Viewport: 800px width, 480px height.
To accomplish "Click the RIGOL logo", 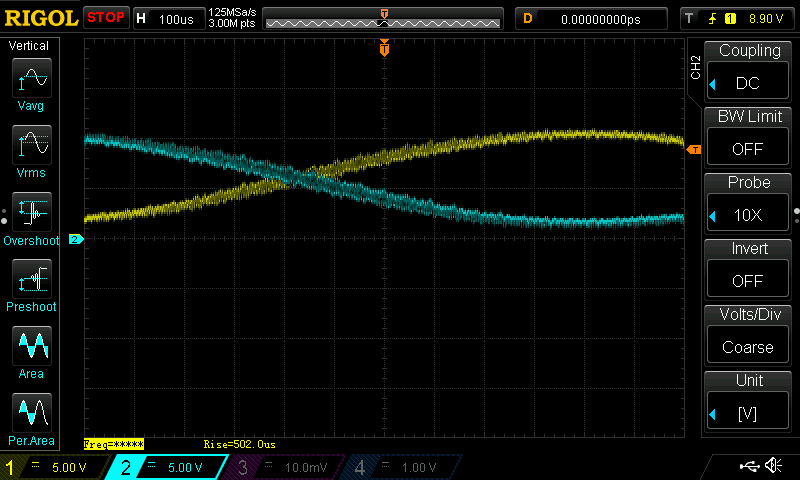I will pyautogui.click(x=41, y=18).
